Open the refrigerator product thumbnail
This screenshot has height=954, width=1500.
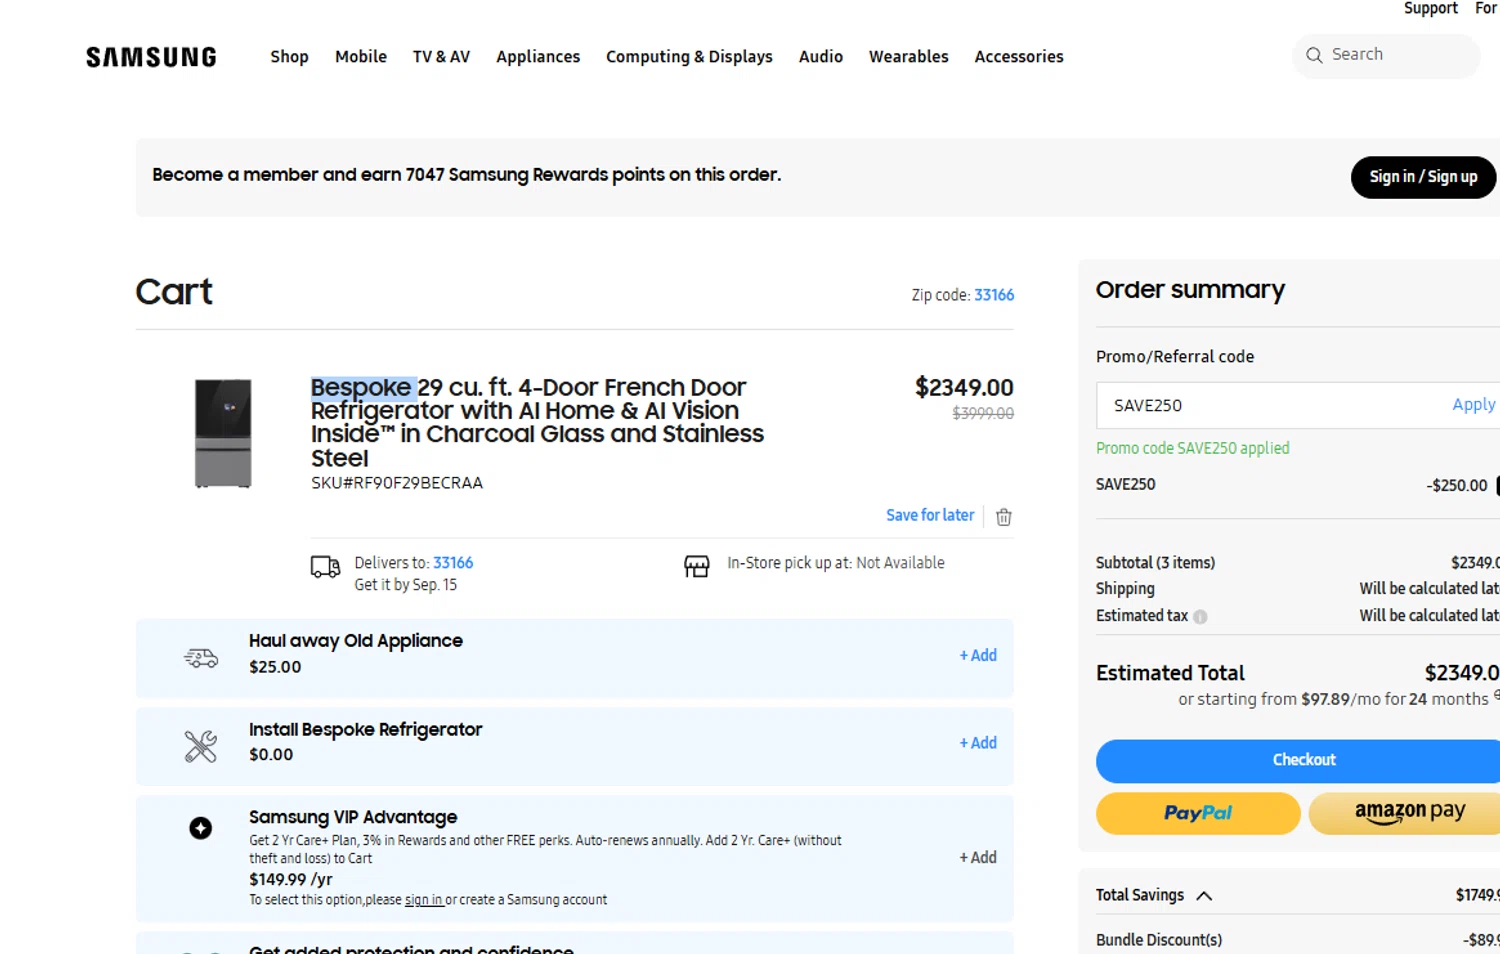click(x=223, y=433)
